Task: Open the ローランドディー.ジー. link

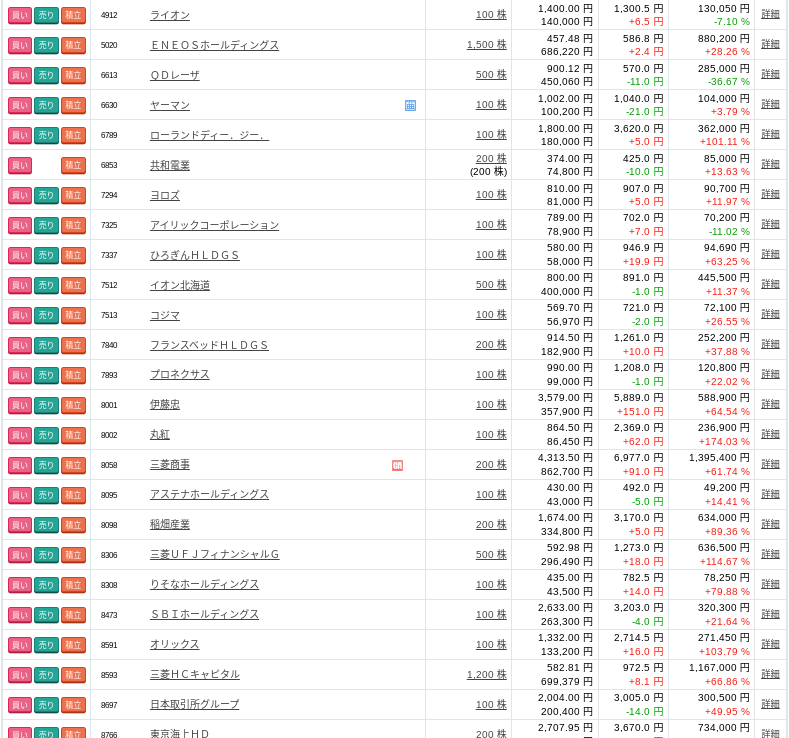Action: (x=209, y=135)
